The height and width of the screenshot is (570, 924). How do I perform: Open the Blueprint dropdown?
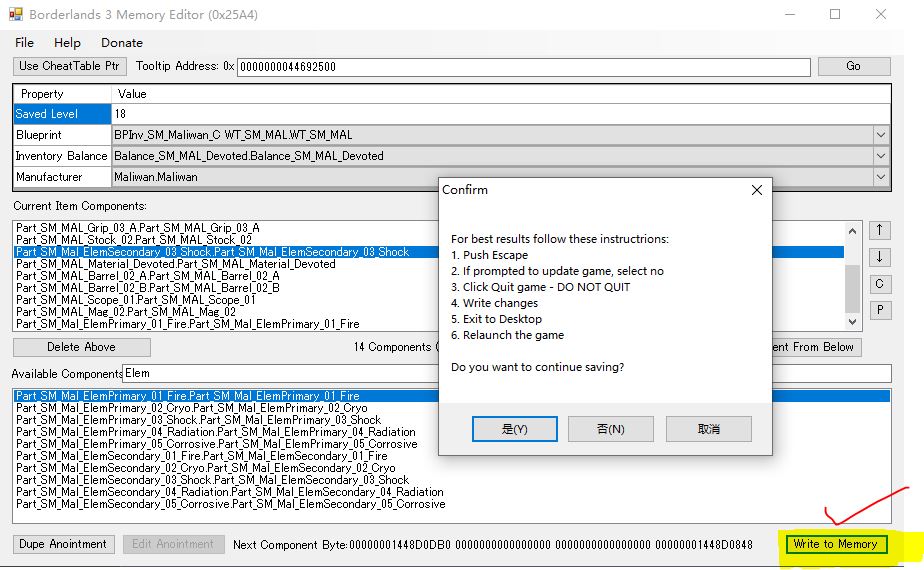pos(881,135)
